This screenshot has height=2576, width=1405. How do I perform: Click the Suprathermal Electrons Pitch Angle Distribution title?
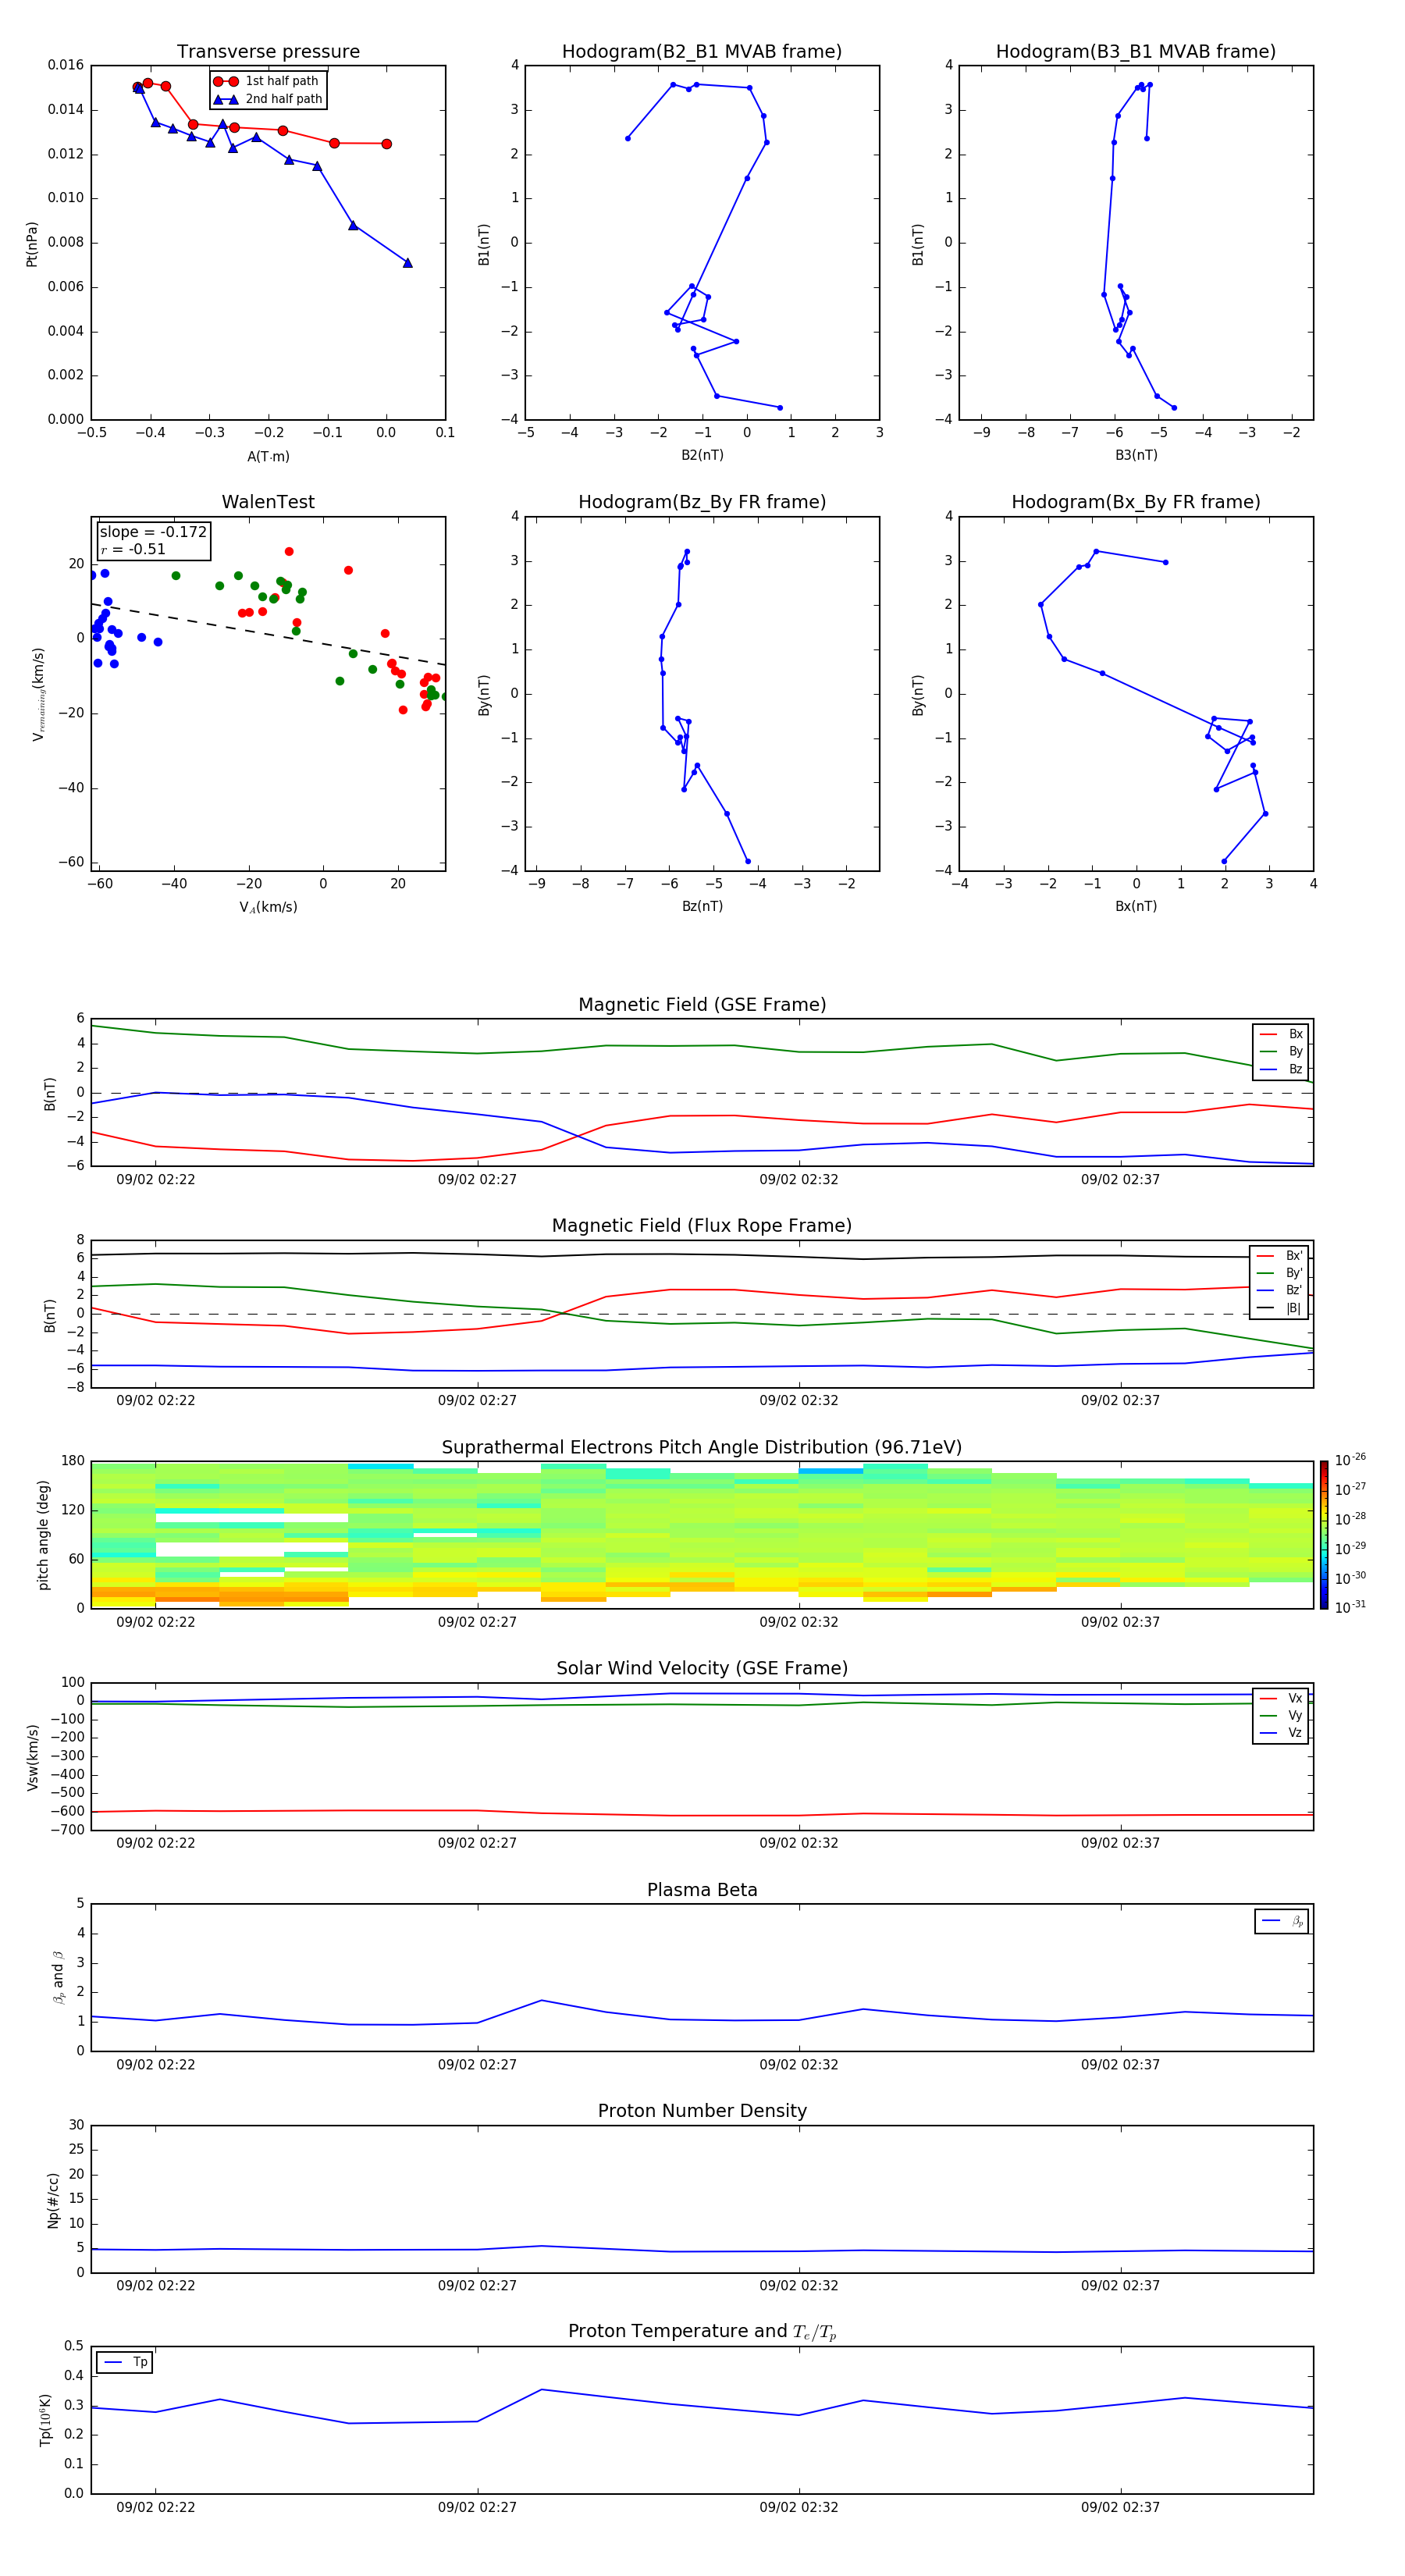pyautogui.click(x=702, y=1448)
